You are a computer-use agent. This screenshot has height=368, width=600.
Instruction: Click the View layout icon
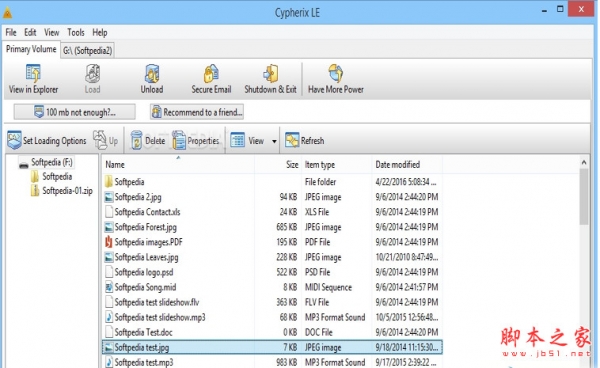click(237, 140)
